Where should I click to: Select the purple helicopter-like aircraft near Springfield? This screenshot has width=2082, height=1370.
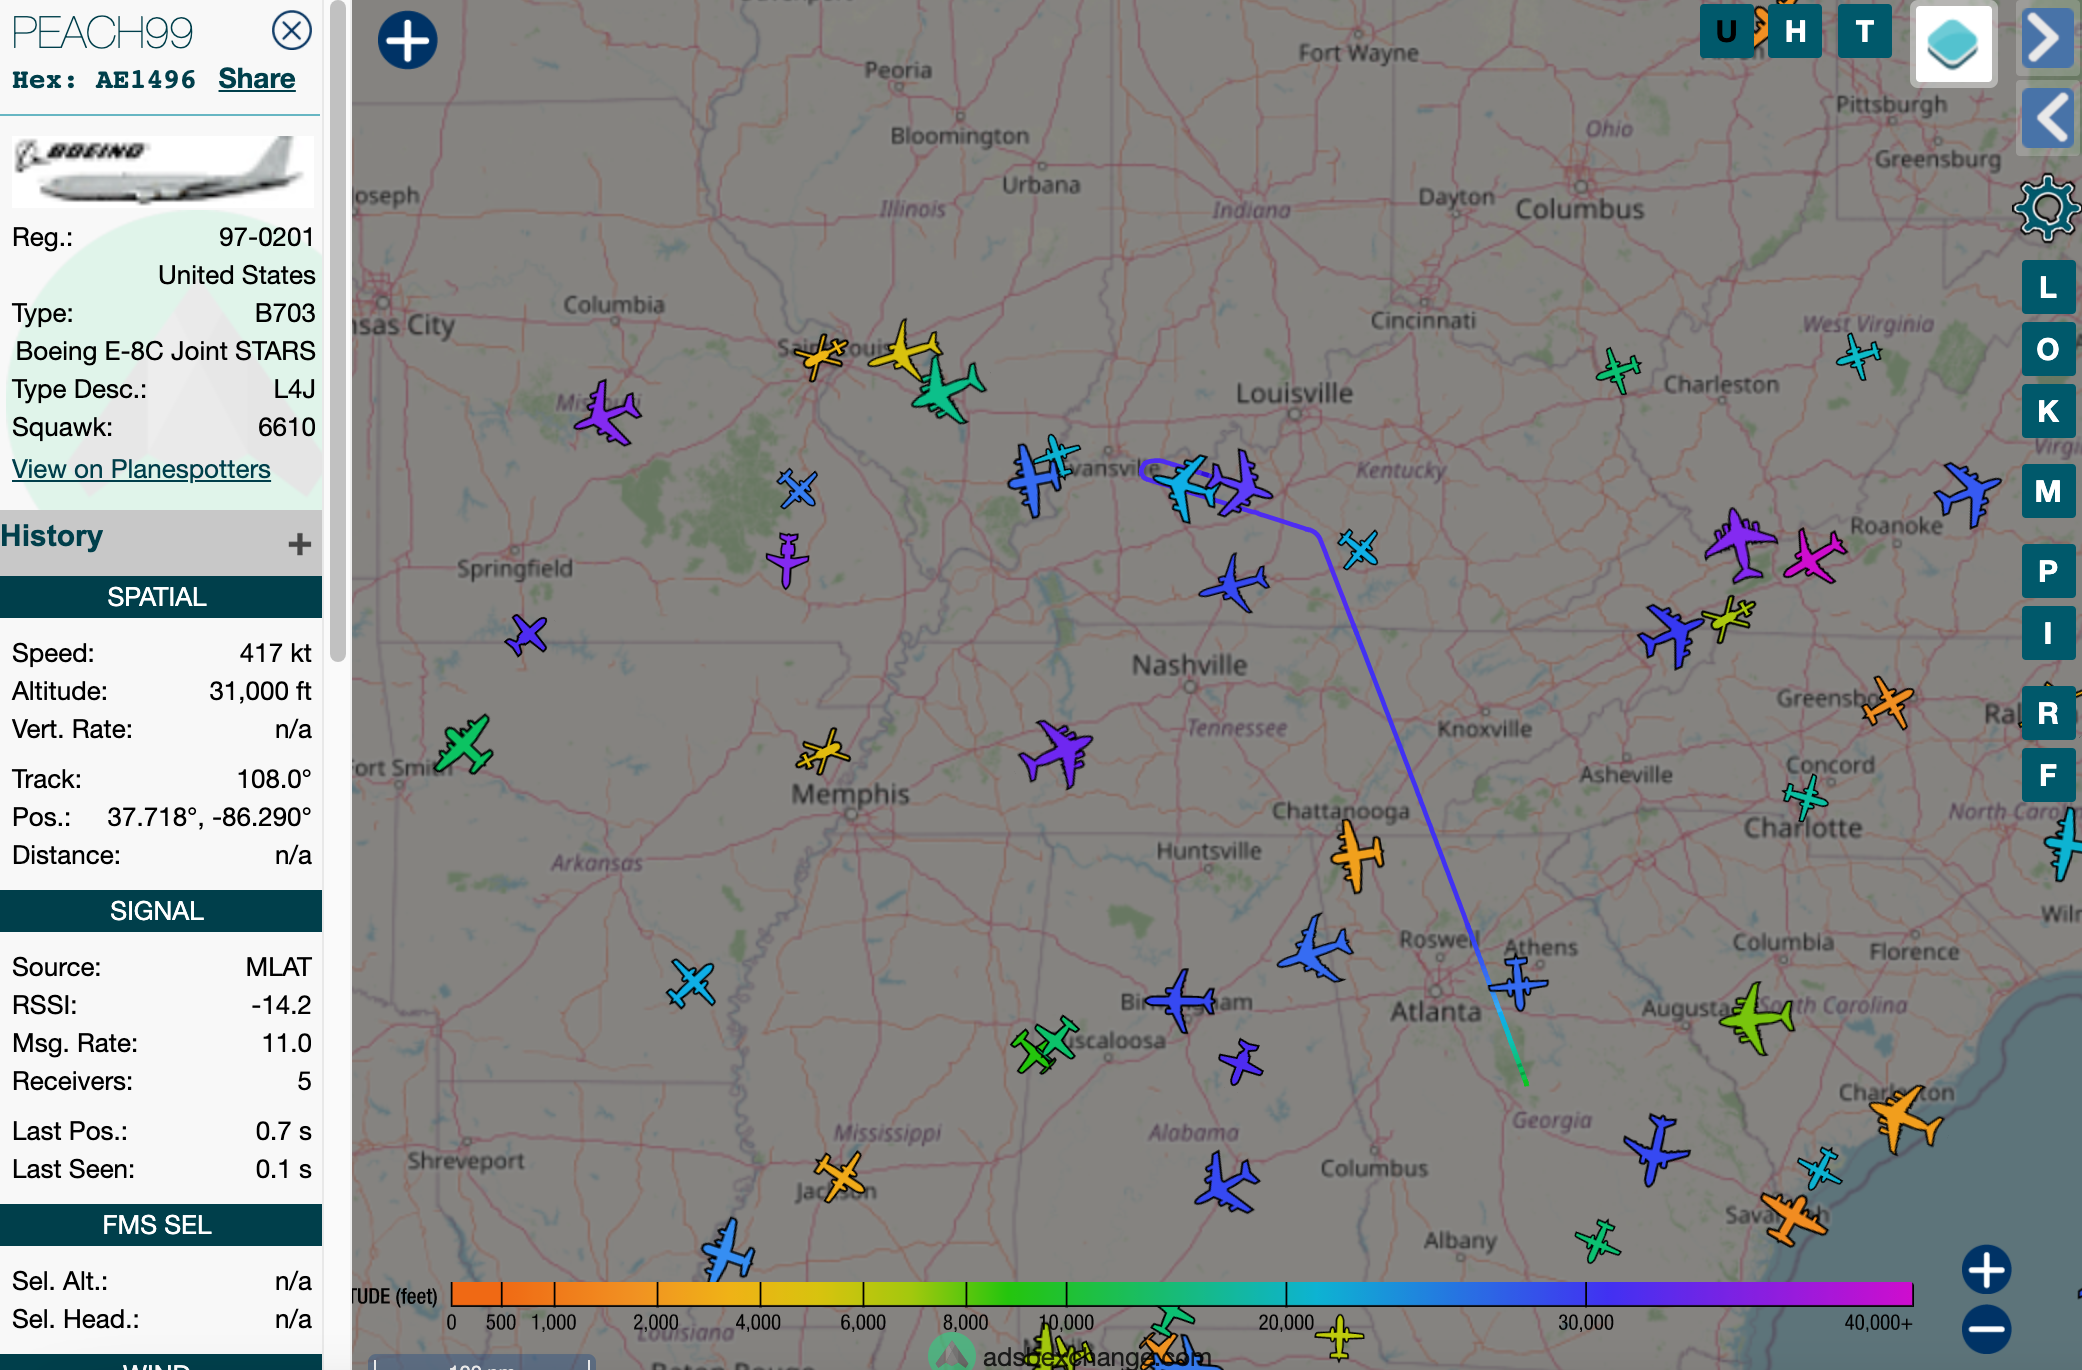pyautogui.click(x=788, y=559)
